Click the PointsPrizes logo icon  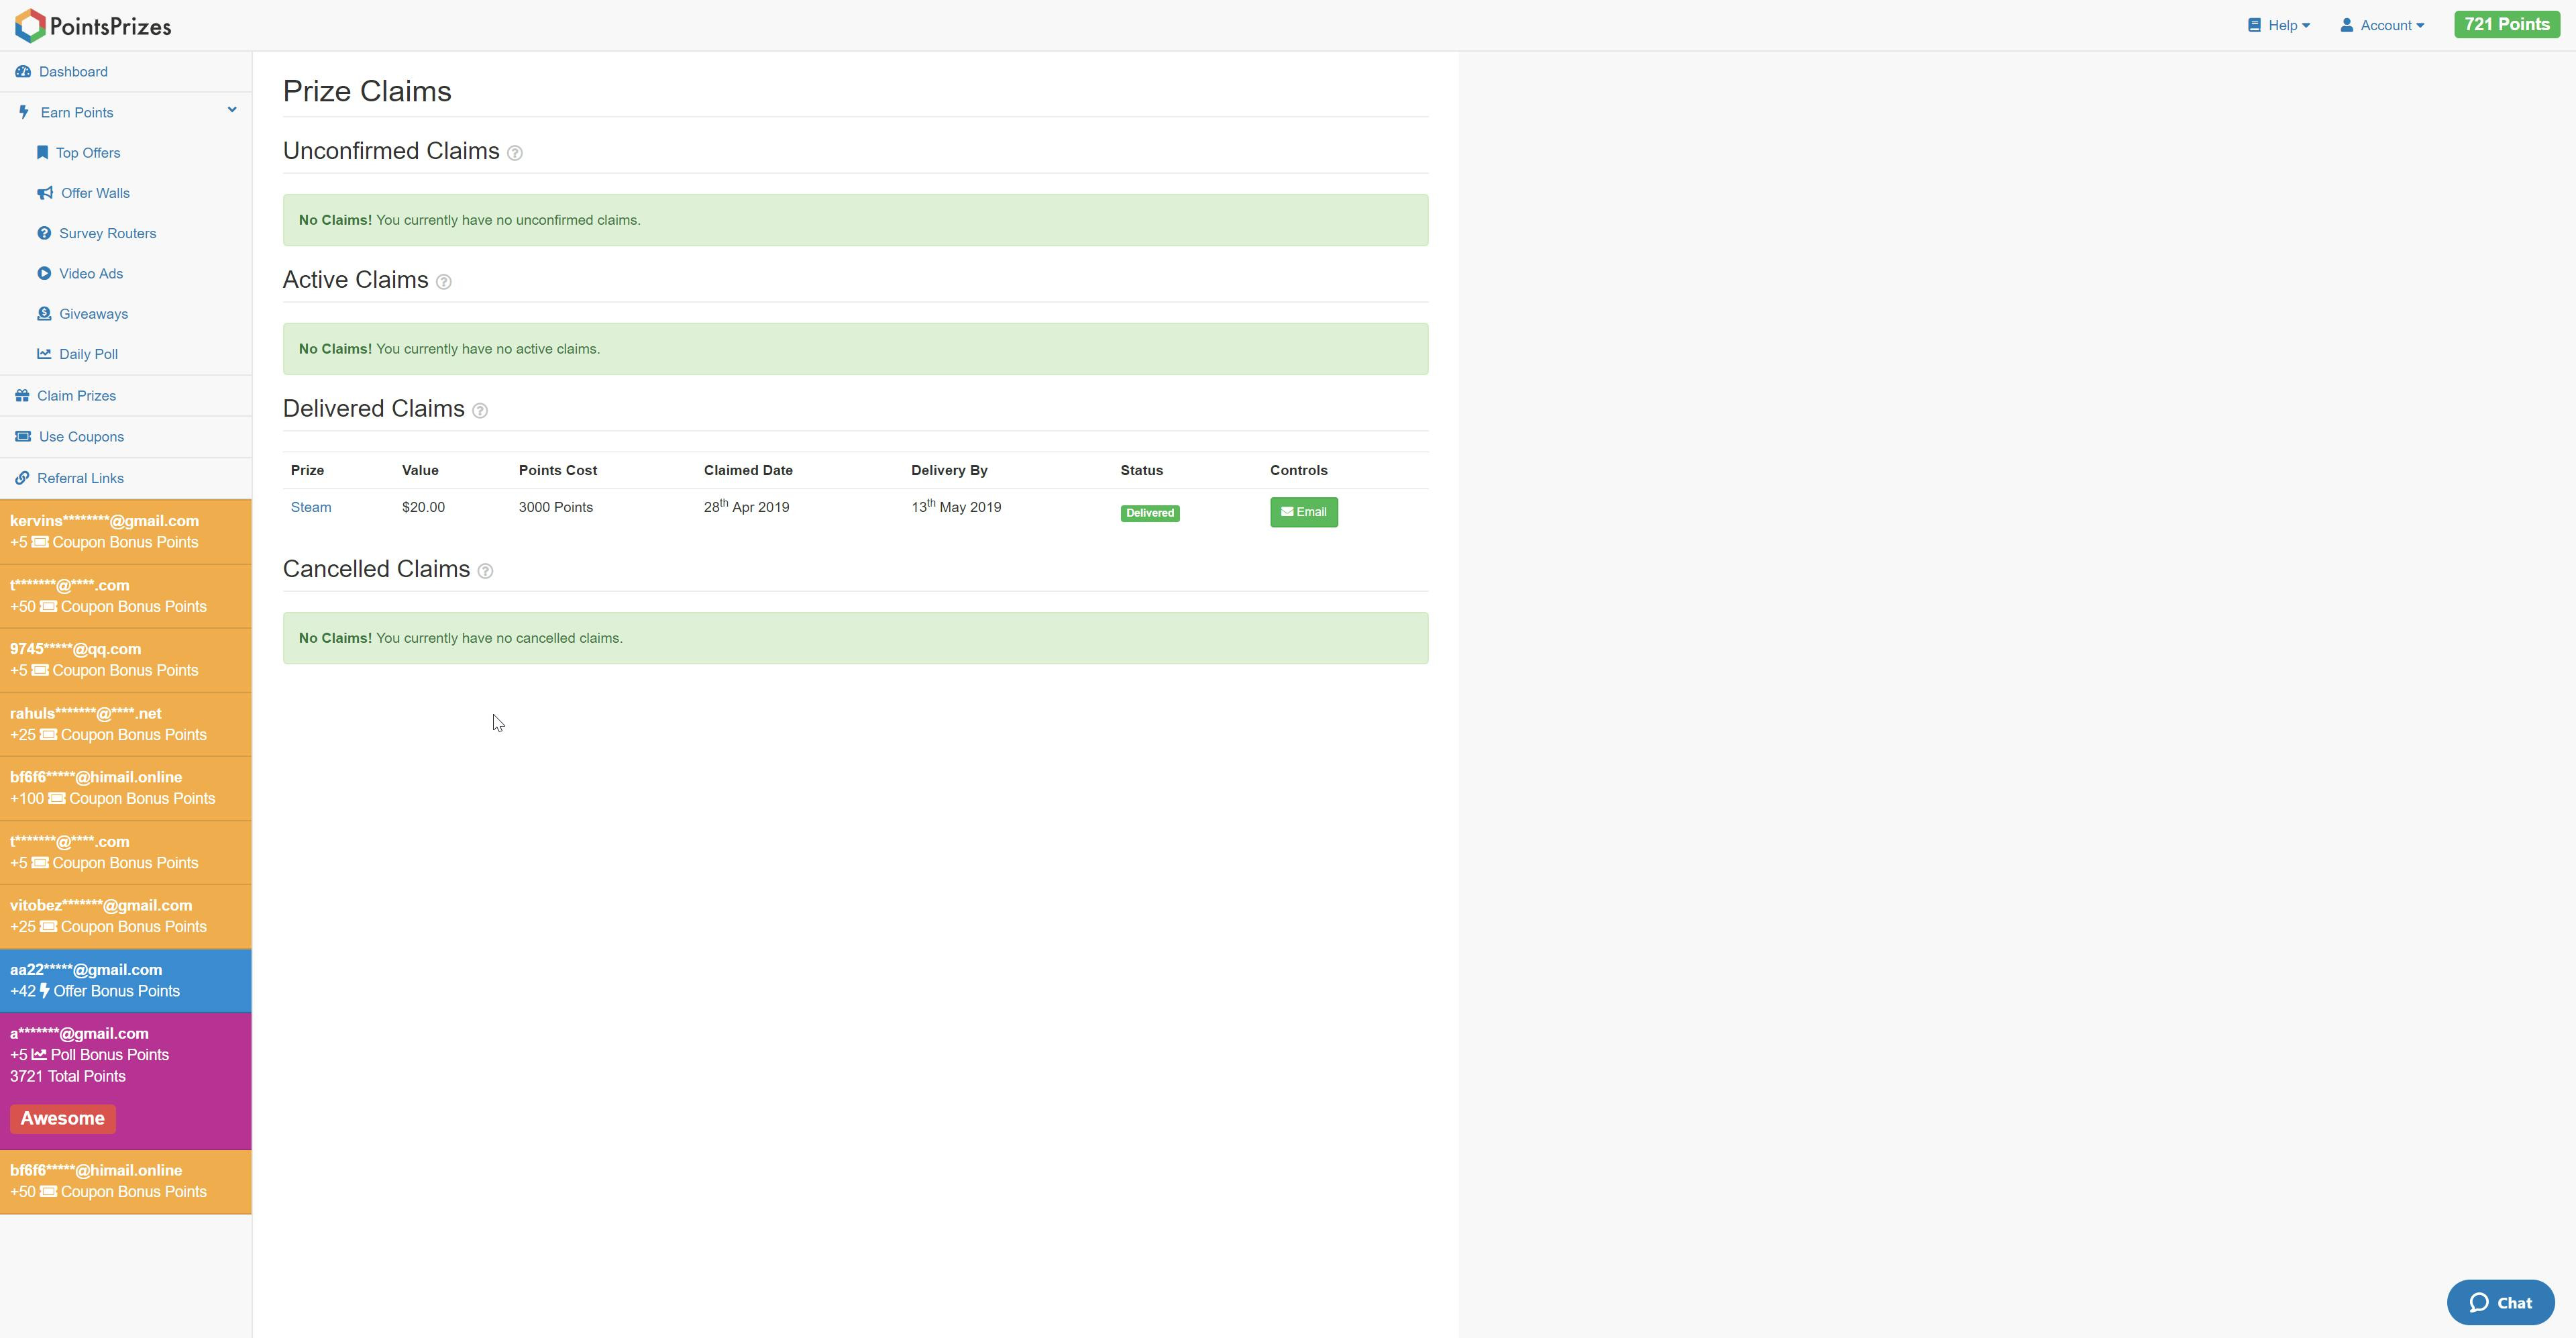pyautogui.click(x=30, y=26)
